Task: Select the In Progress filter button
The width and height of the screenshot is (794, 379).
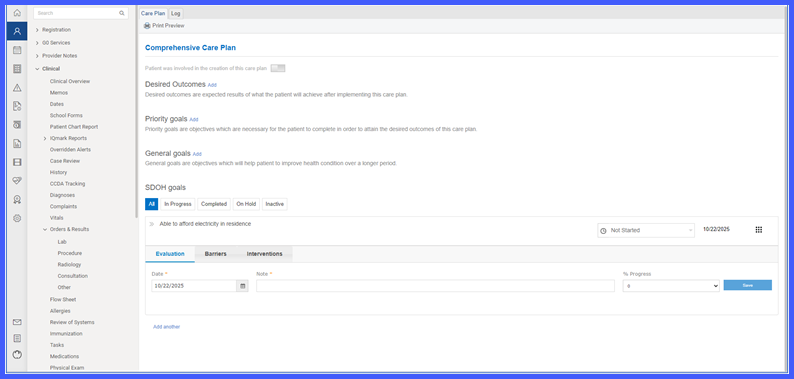Action: 178,204
